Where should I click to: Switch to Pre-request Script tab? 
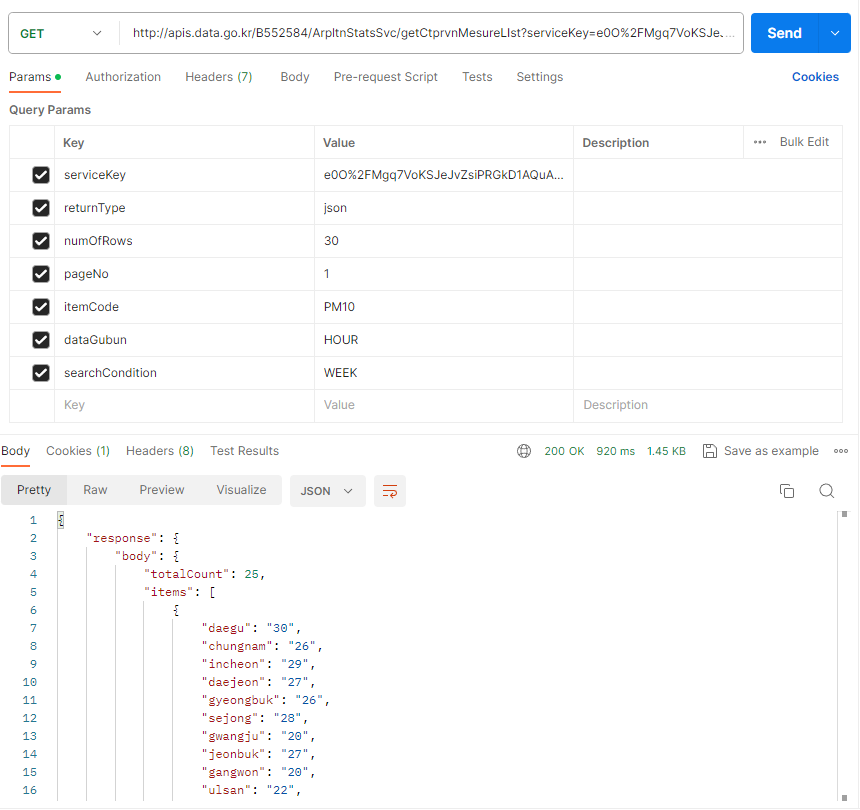click(x=386, y=77)
